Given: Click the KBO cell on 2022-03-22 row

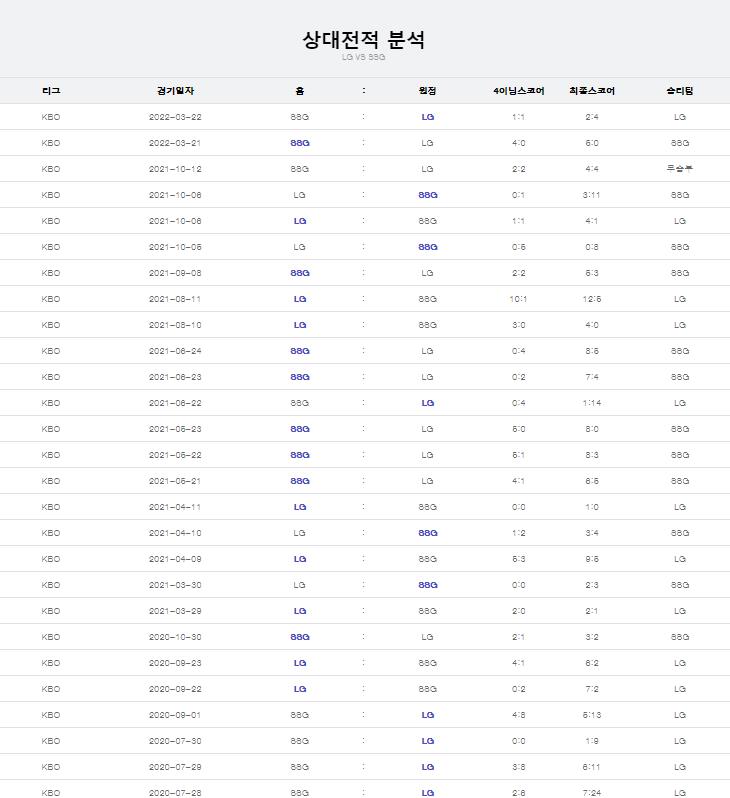Looking at the screenshot, I should click(51, 117).
